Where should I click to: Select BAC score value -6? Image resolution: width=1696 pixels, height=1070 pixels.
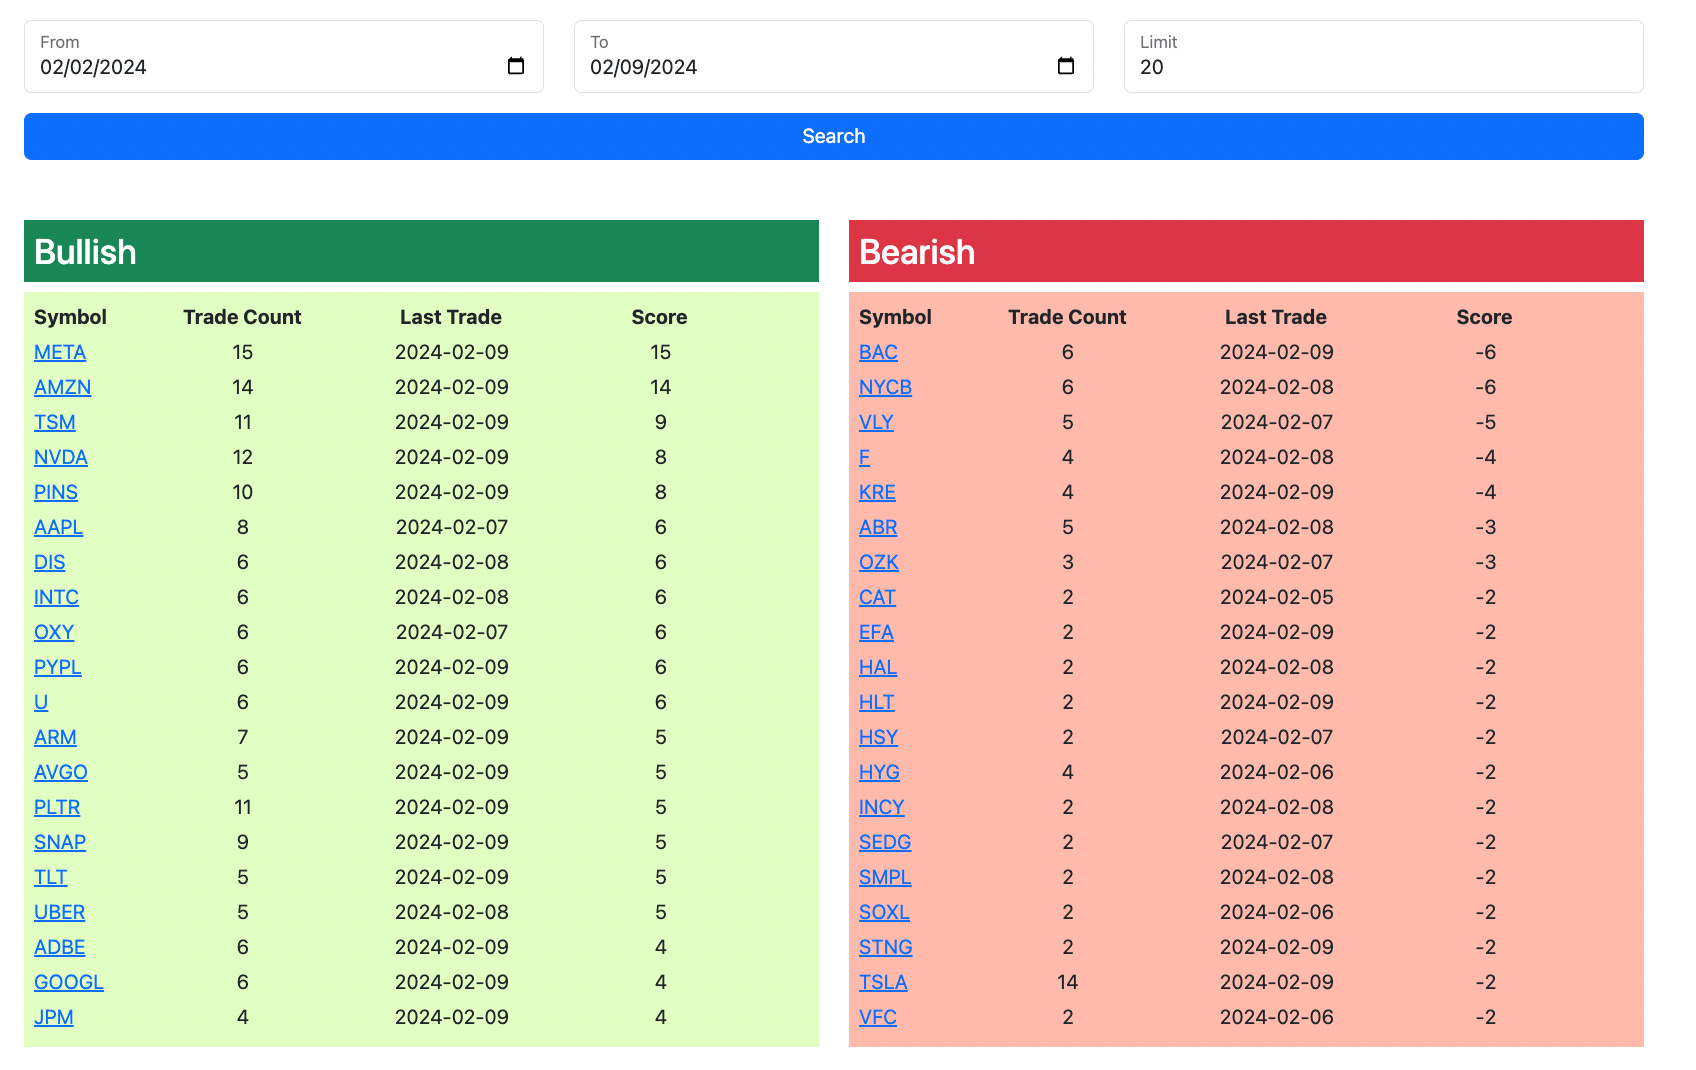point(1485,352)
